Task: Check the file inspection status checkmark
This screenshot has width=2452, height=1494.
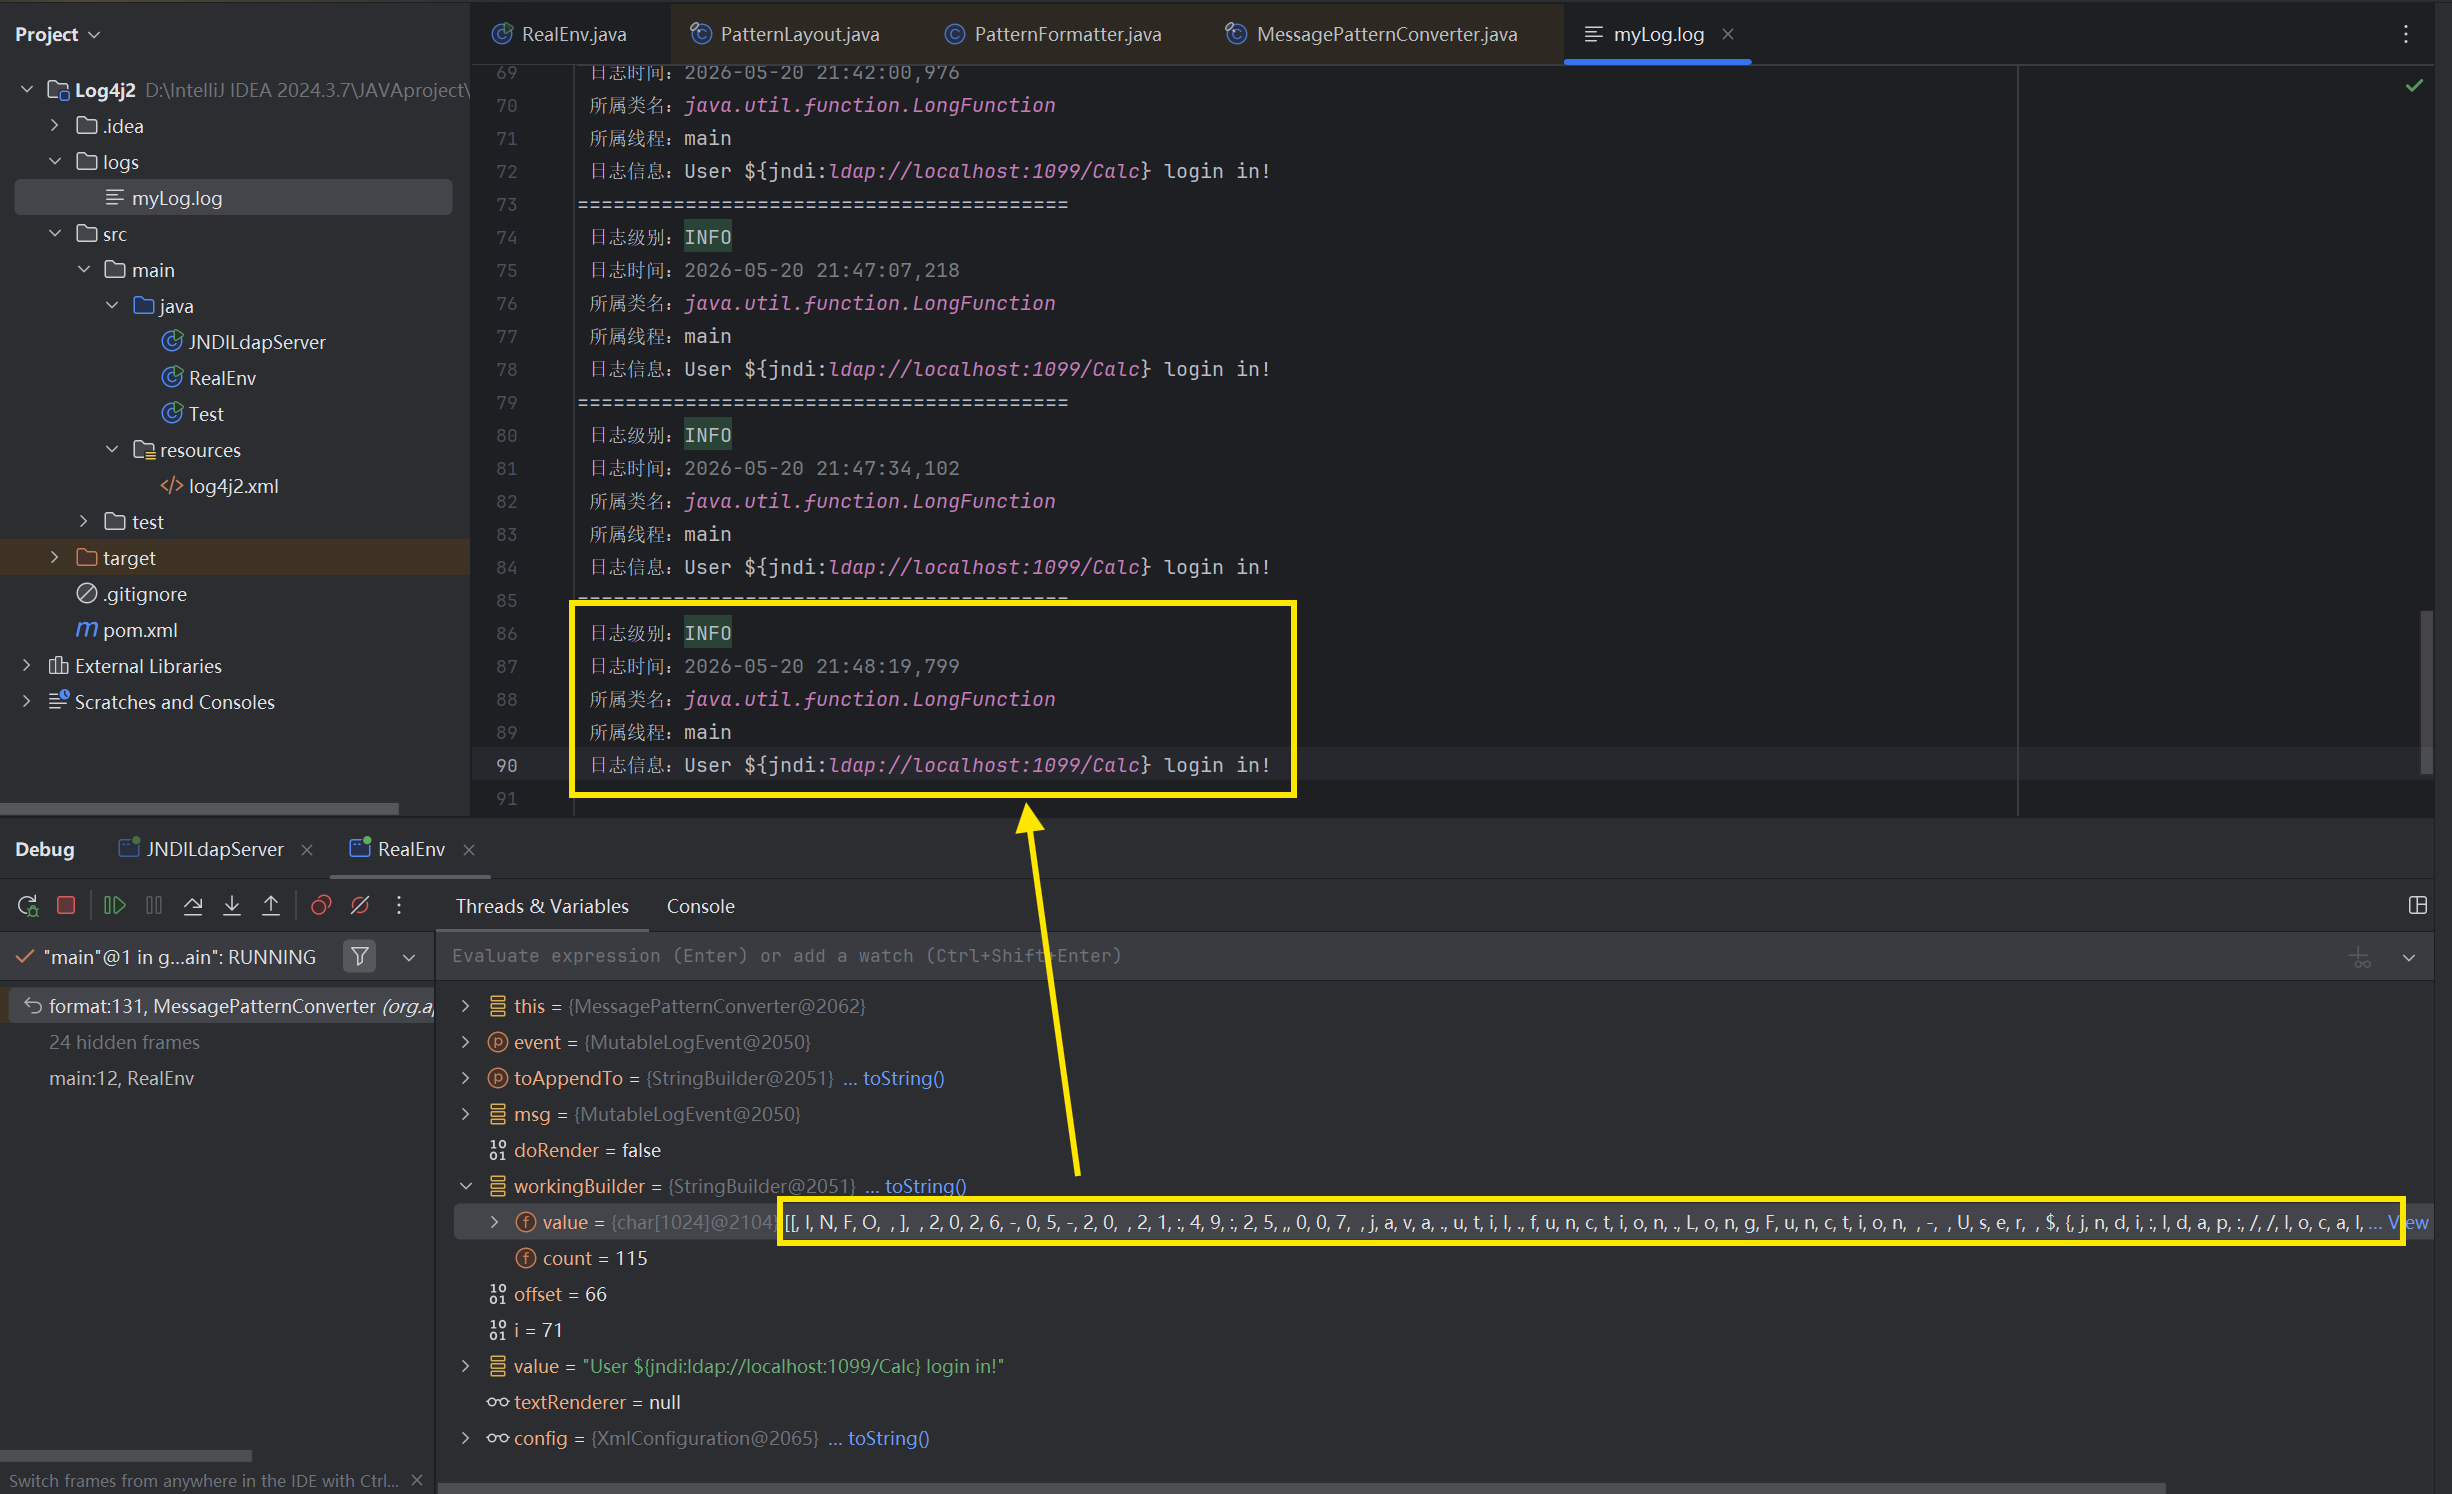Action: pyautogui.click(x=2414, y=86)
